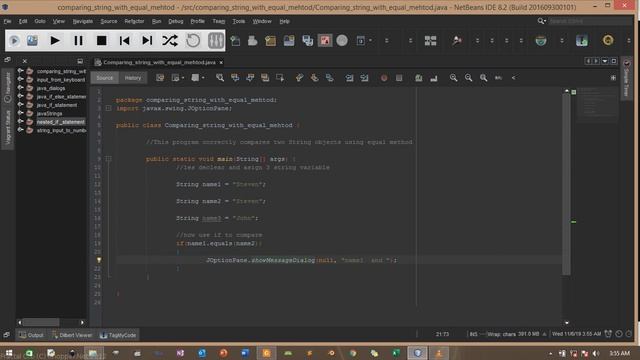Close the Comparing_string_with_equal_mehtod.java tab
This screenshot has width=640, height=360.
coord(221,62)
